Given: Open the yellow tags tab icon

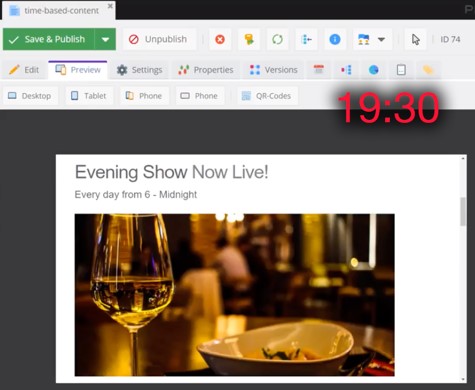Looking at the screenshot, I should click(428, 70).
